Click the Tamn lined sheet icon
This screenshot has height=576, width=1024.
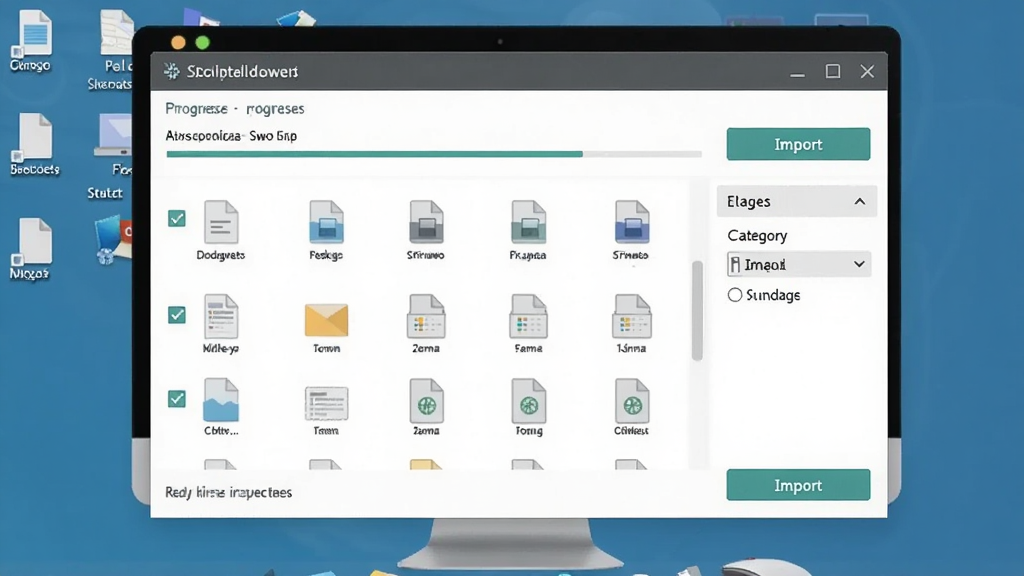[x=327, y=403]
